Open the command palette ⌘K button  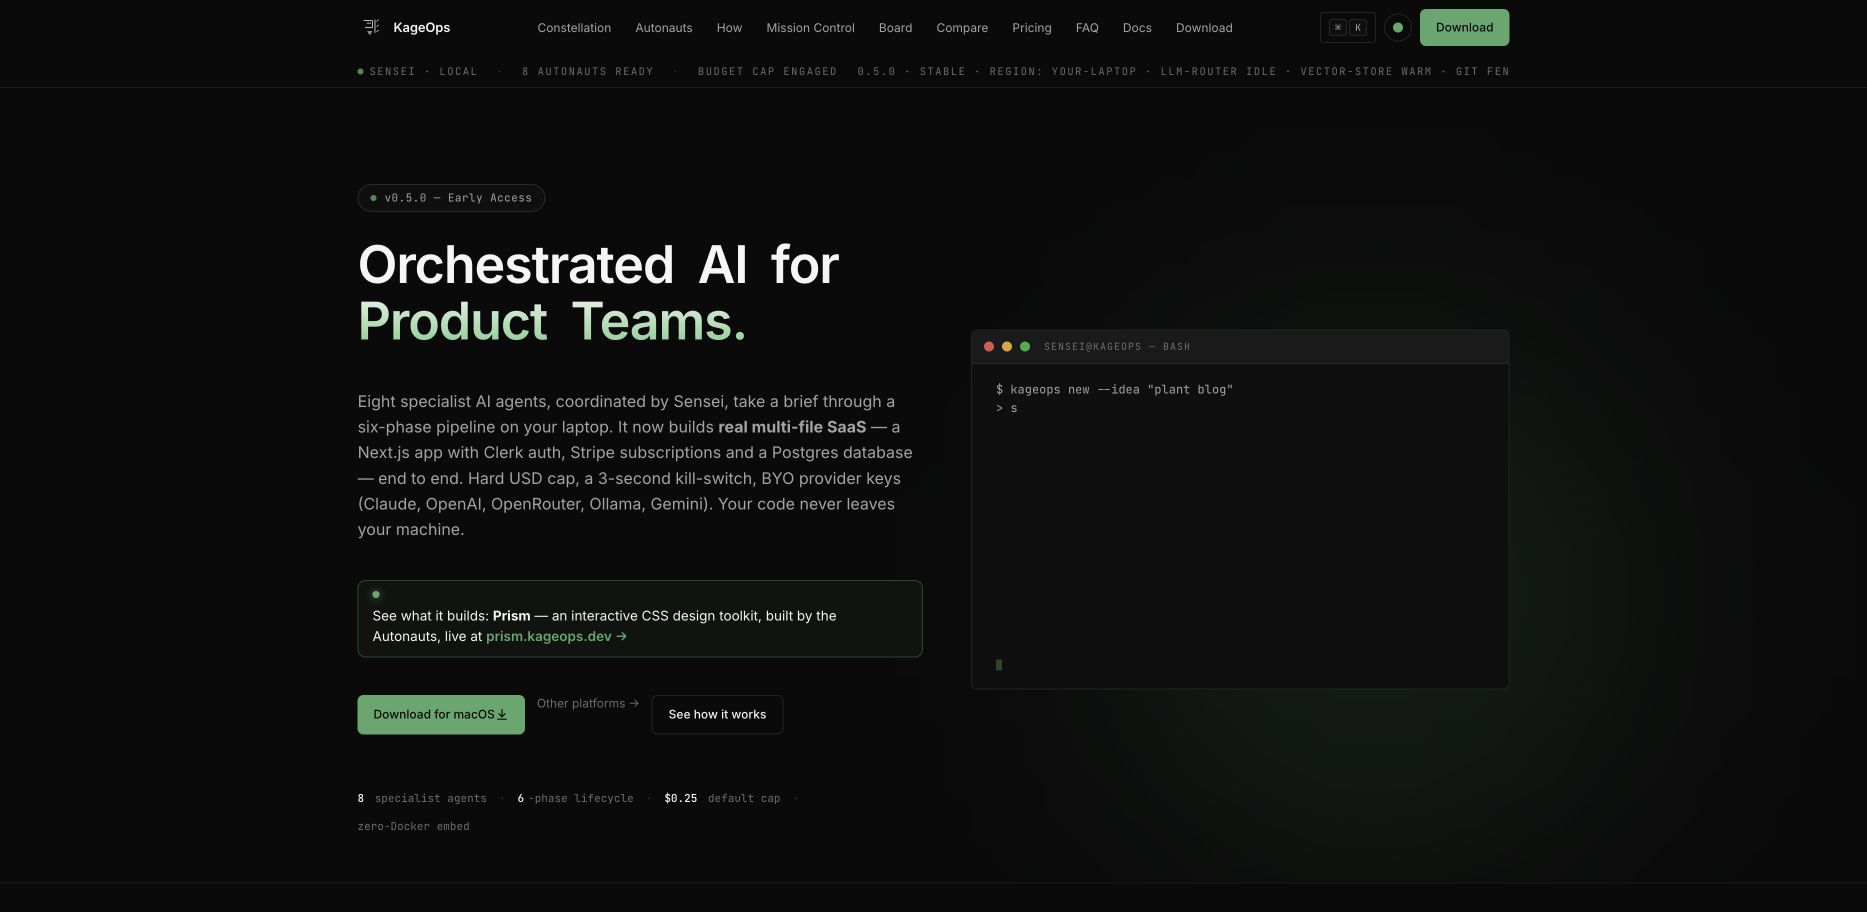[x=1347, y=27]
